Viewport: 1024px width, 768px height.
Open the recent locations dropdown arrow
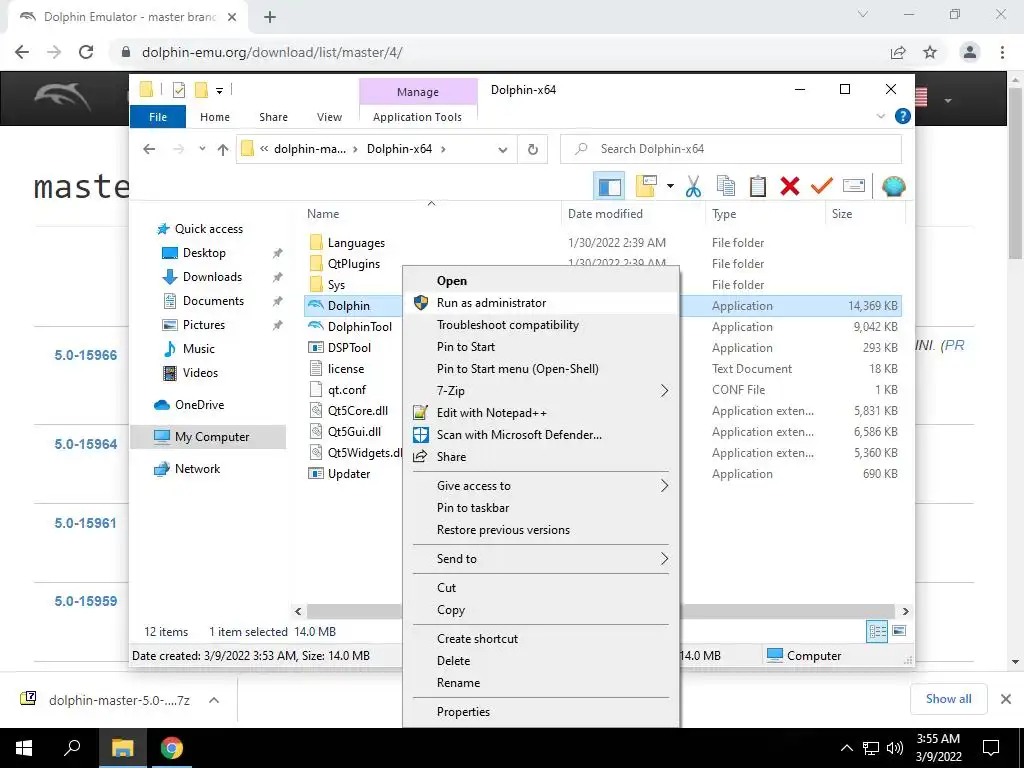[x=202, y=149]
